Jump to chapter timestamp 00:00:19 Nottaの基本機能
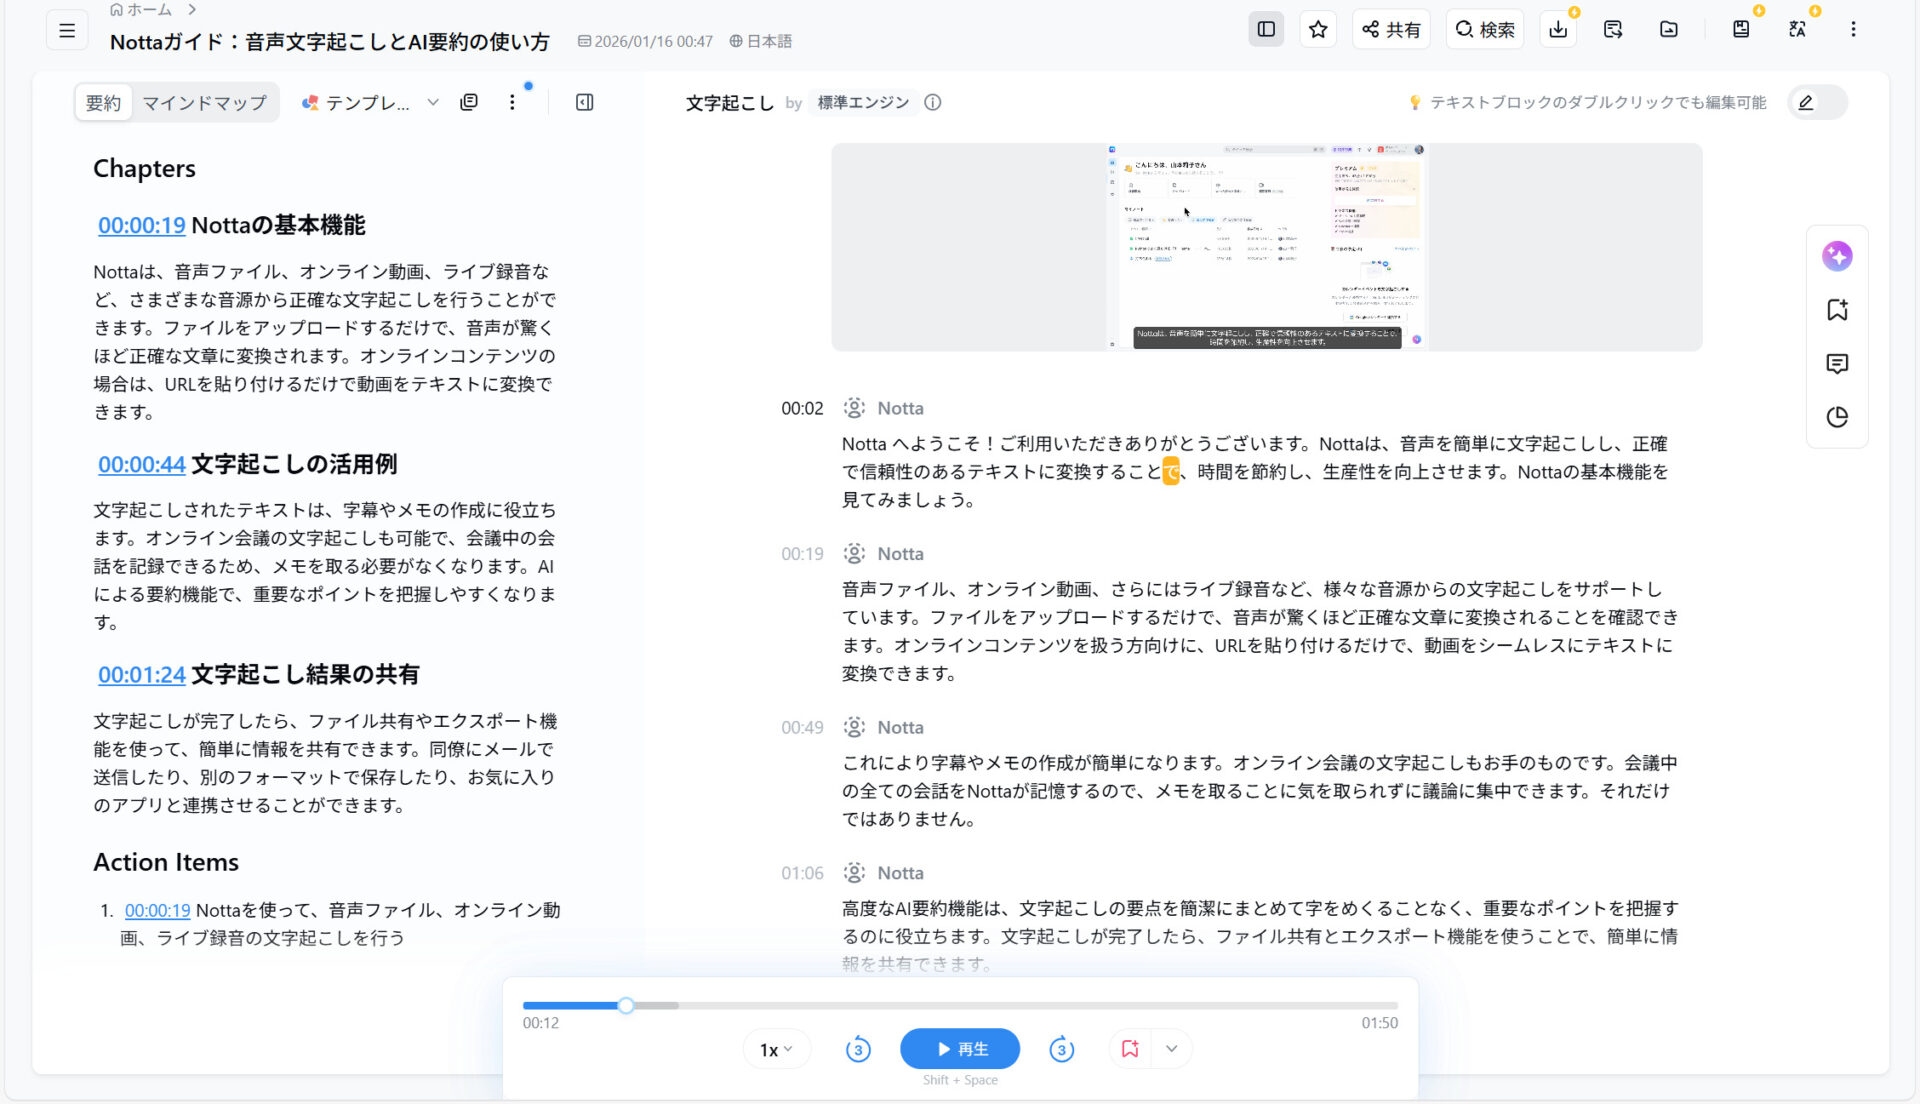 click(x=141, y=225)
